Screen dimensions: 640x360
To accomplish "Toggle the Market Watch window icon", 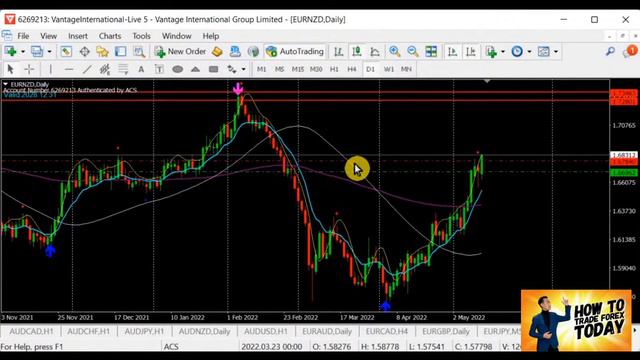I will tap(66, 51).
